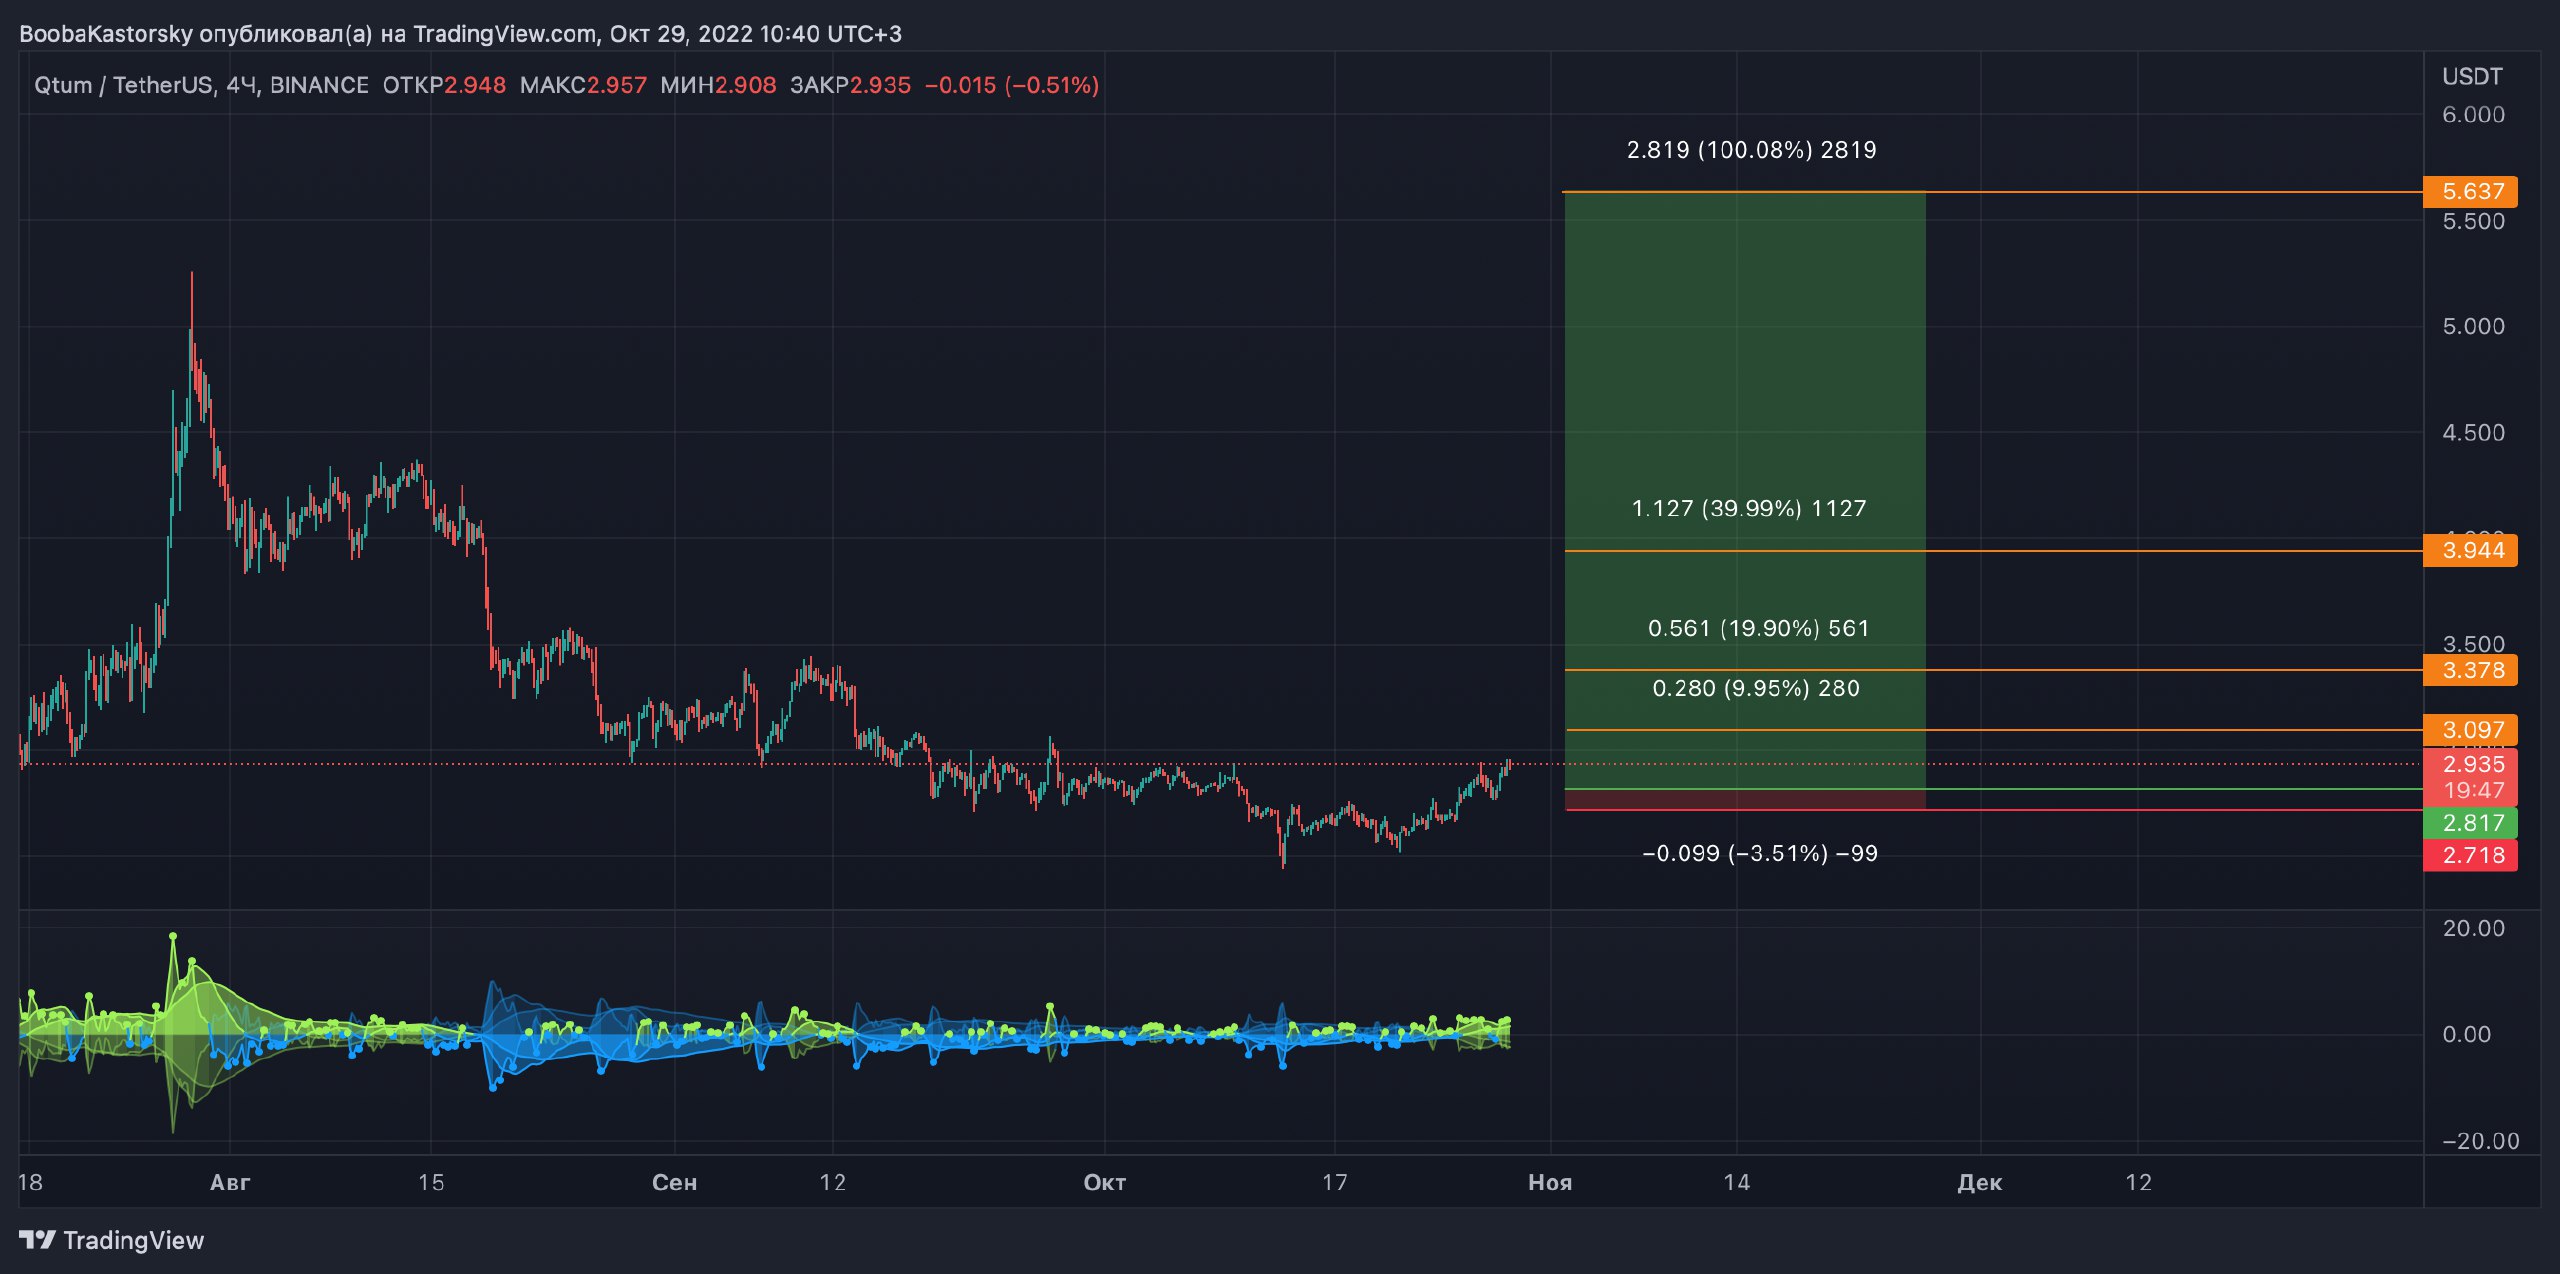This screenshot has width=2560, height=1274.
Task: Click the '0.280 (9.95%) 280' target label
Action: pos(1755,688)
